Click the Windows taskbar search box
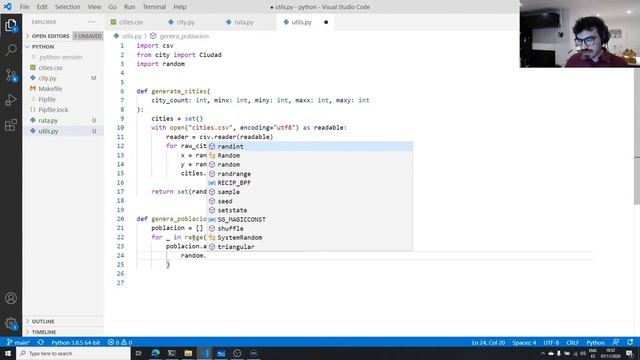The height and width of the screenshot is (360, 640). coord(73,353)
